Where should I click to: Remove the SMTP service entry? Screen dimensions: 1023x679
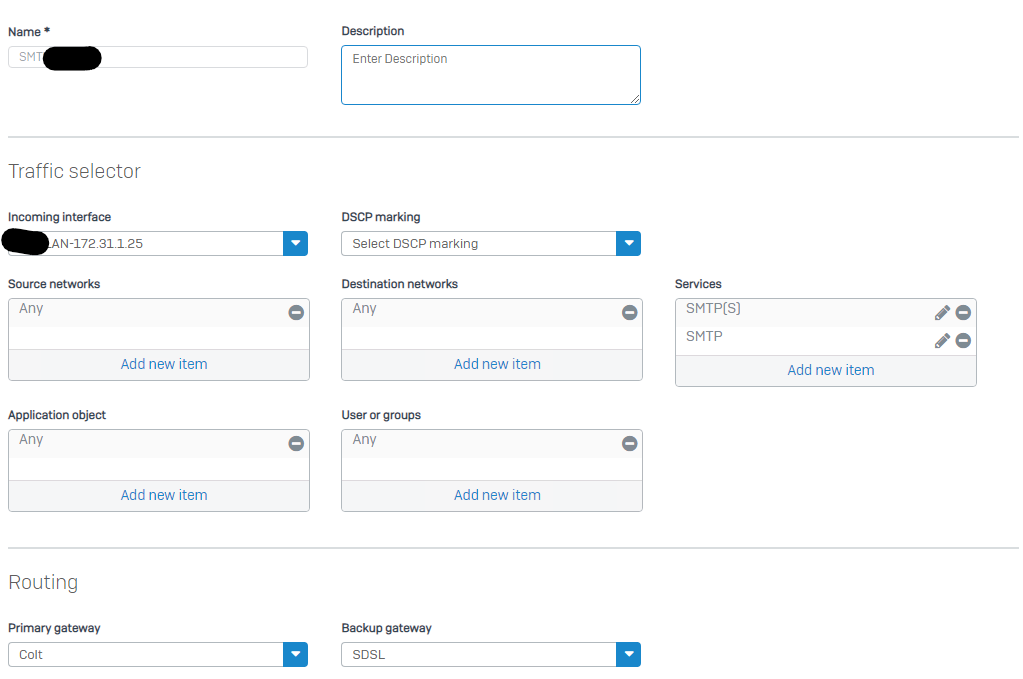963,340
